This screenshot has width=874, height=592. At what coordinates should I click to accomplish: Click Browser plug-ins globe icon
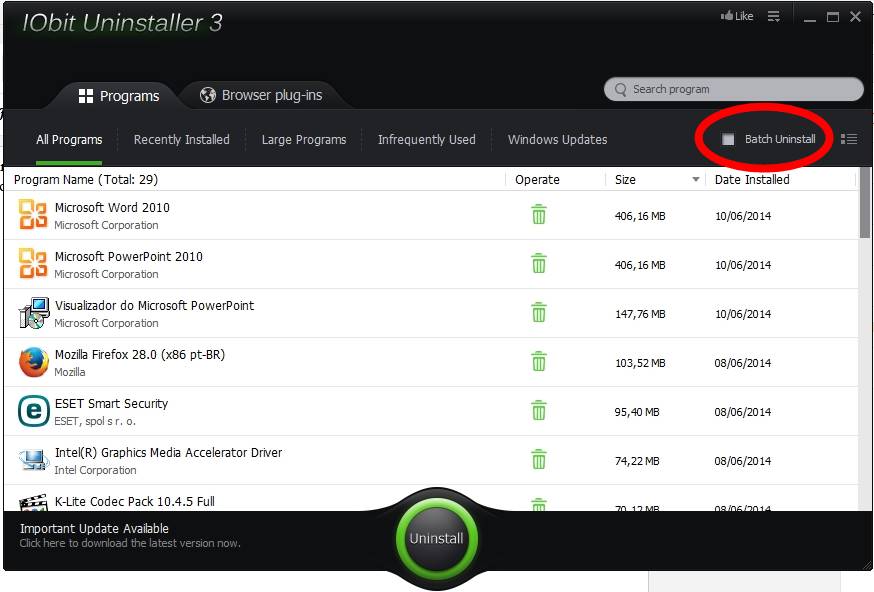click(x=208, y=95)
